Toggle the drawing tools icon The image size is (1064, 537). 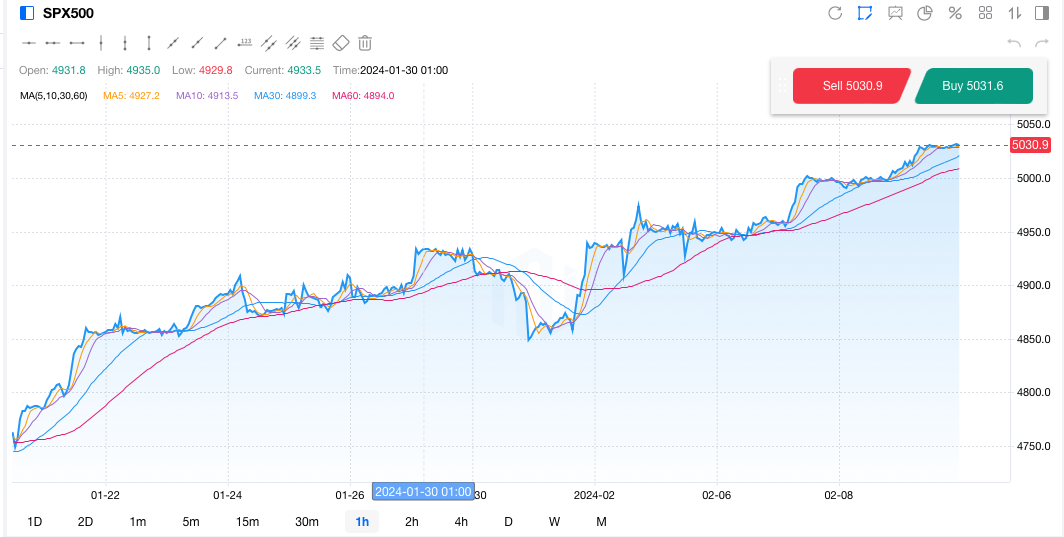tap(865, 13)
